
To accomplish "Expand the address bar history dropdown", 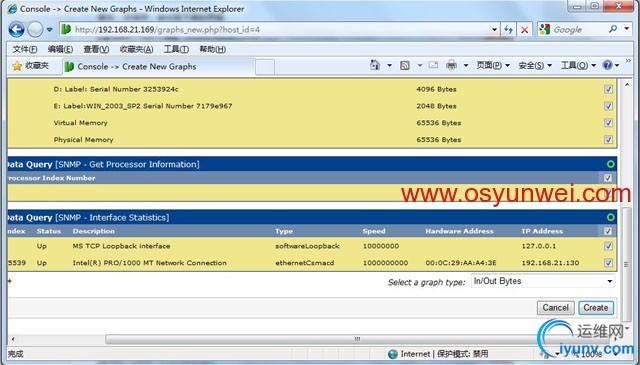I will (x=494, y=29).
